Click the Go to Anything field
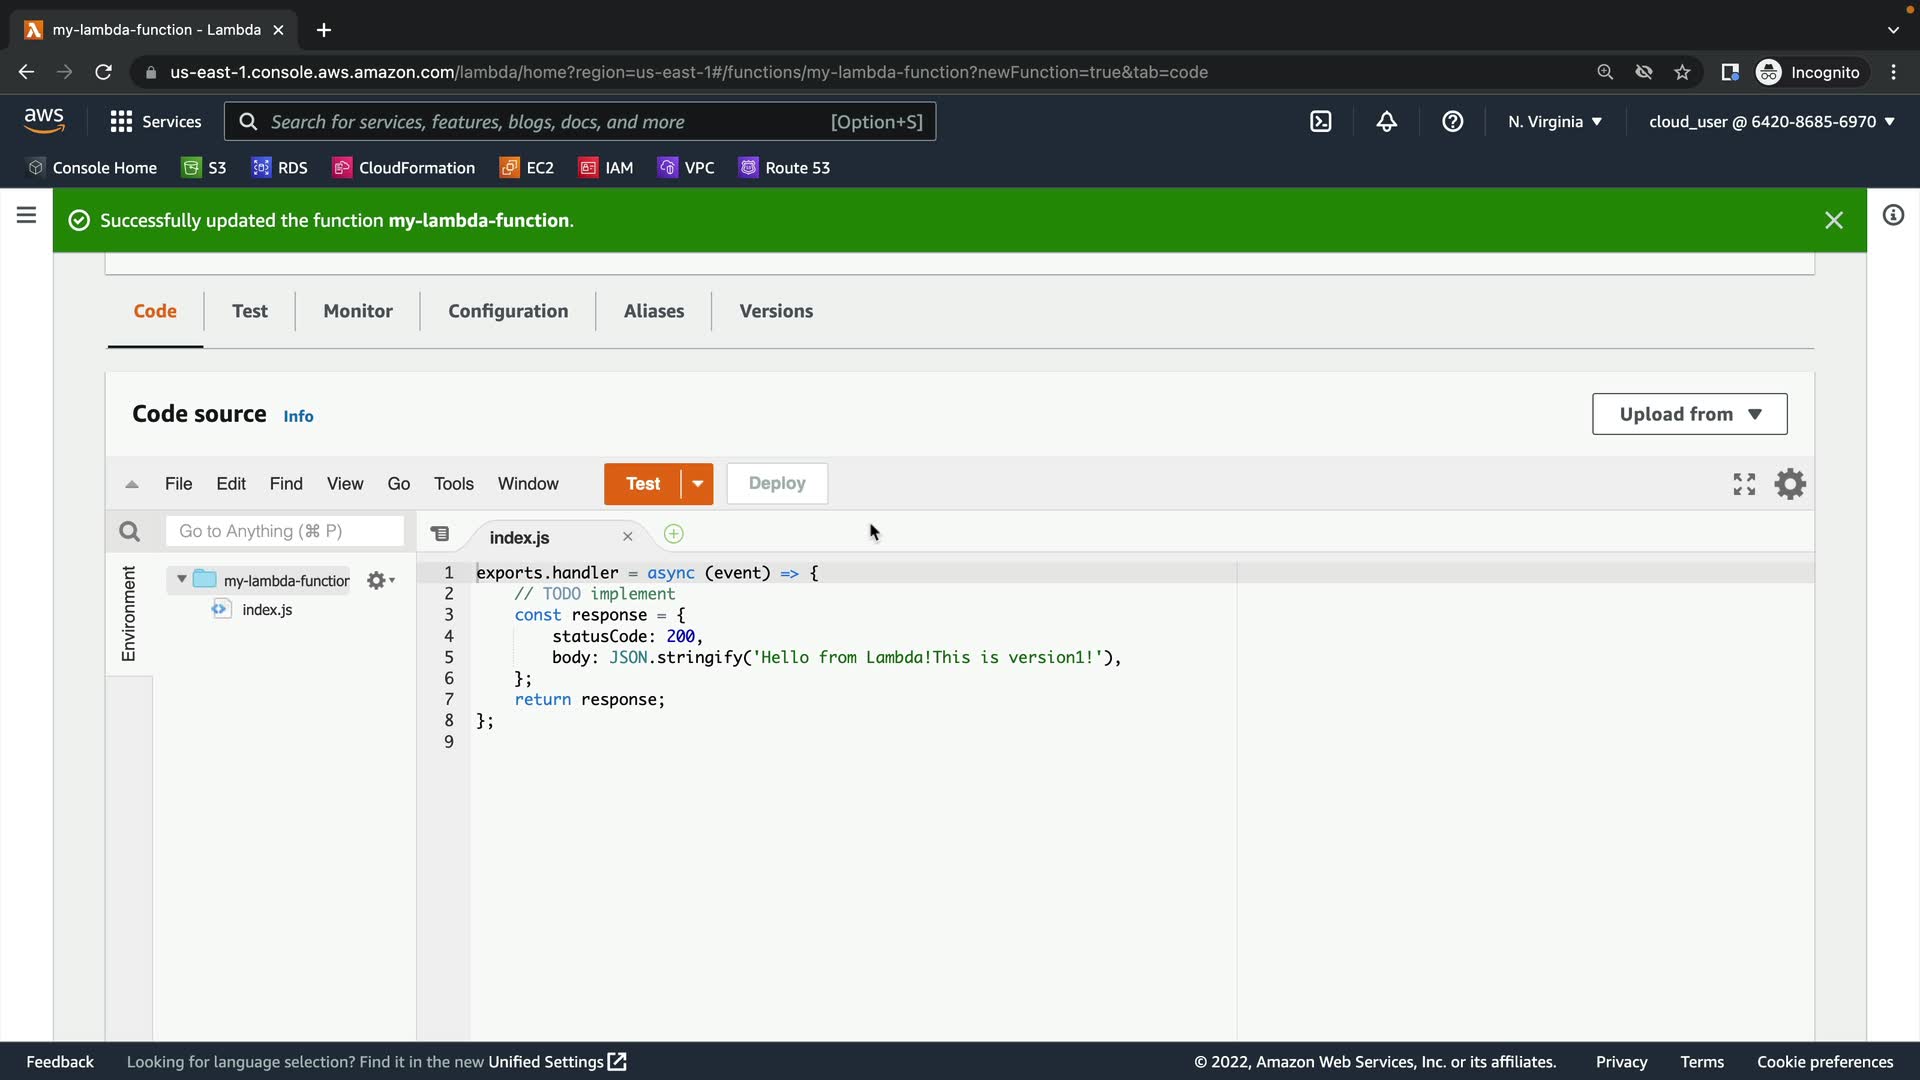Viewport: 1920px width, 1080px height. coord(285,531)
